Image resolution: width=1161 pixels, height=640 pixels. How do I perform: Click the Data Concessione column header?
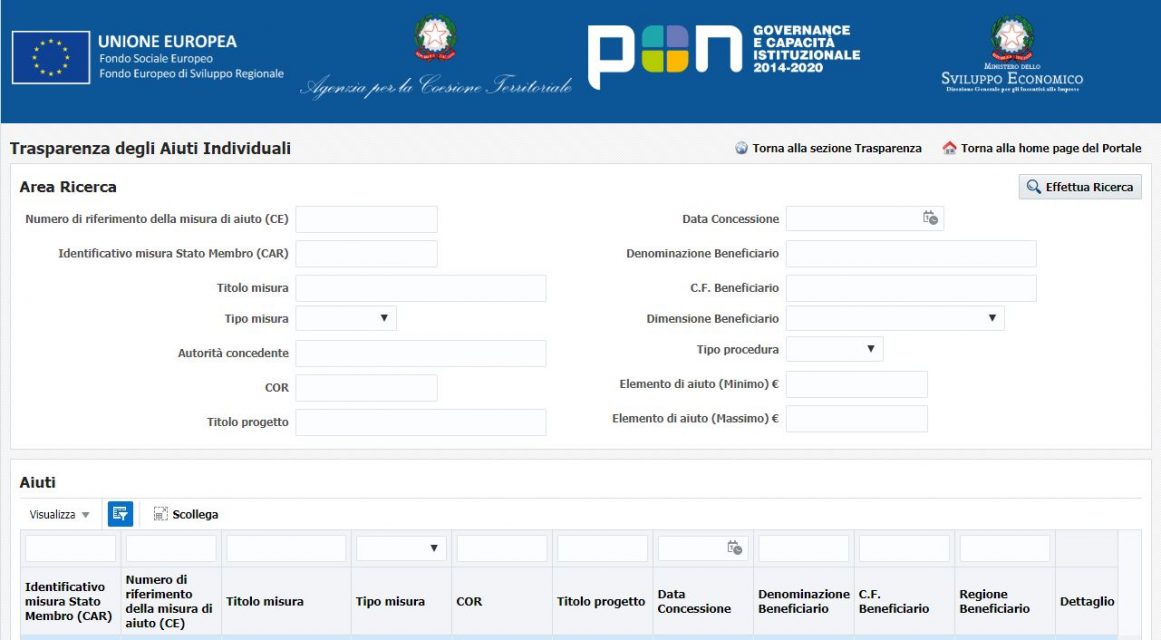pyautogui.click(x=703, y=601)
